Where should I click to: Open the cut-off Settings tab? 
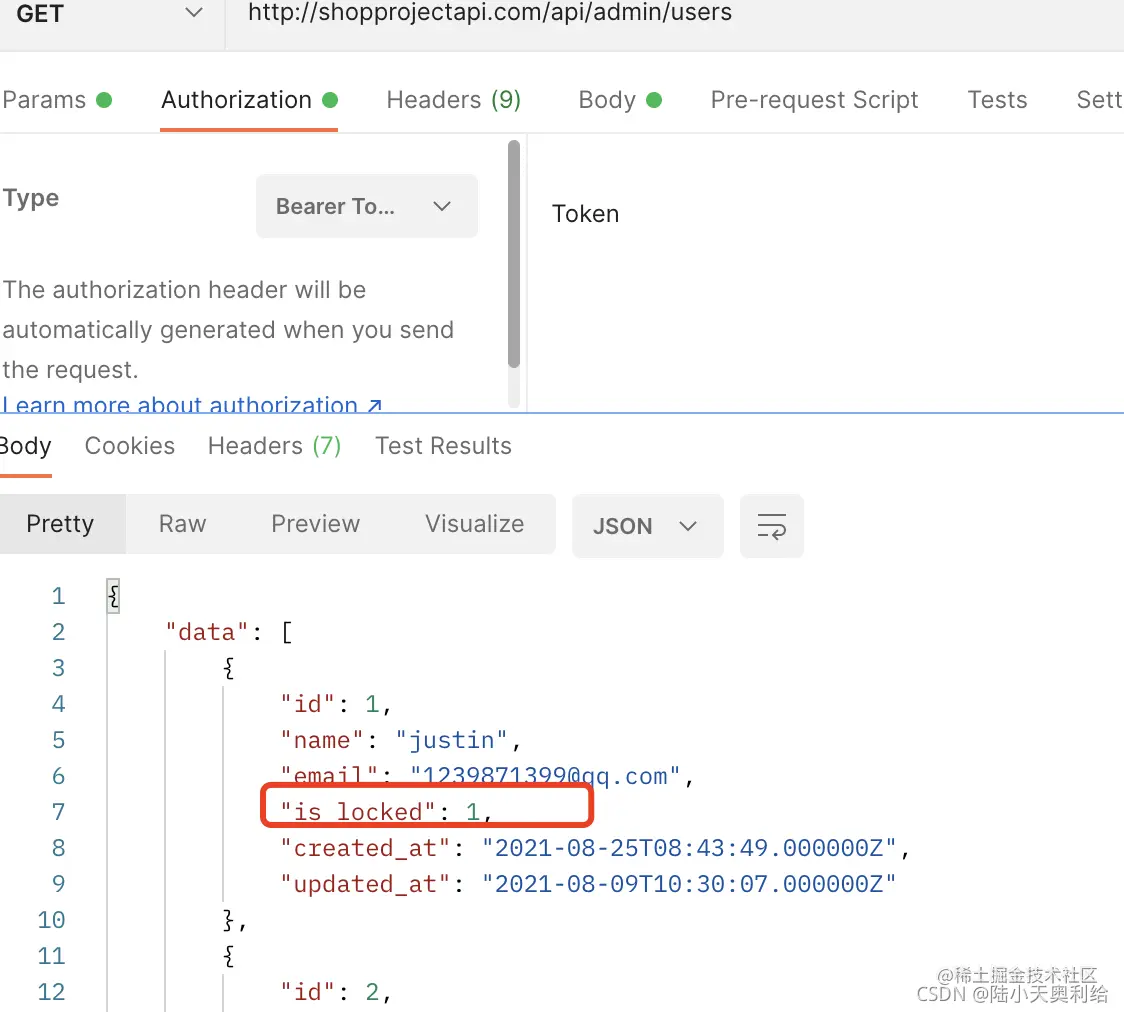(x=1099, y=100)
